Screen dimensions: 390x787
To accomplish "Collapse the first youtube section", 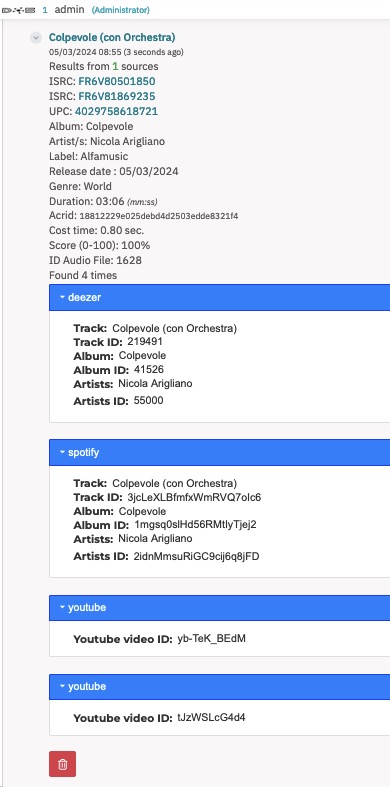I will (219, 607).
